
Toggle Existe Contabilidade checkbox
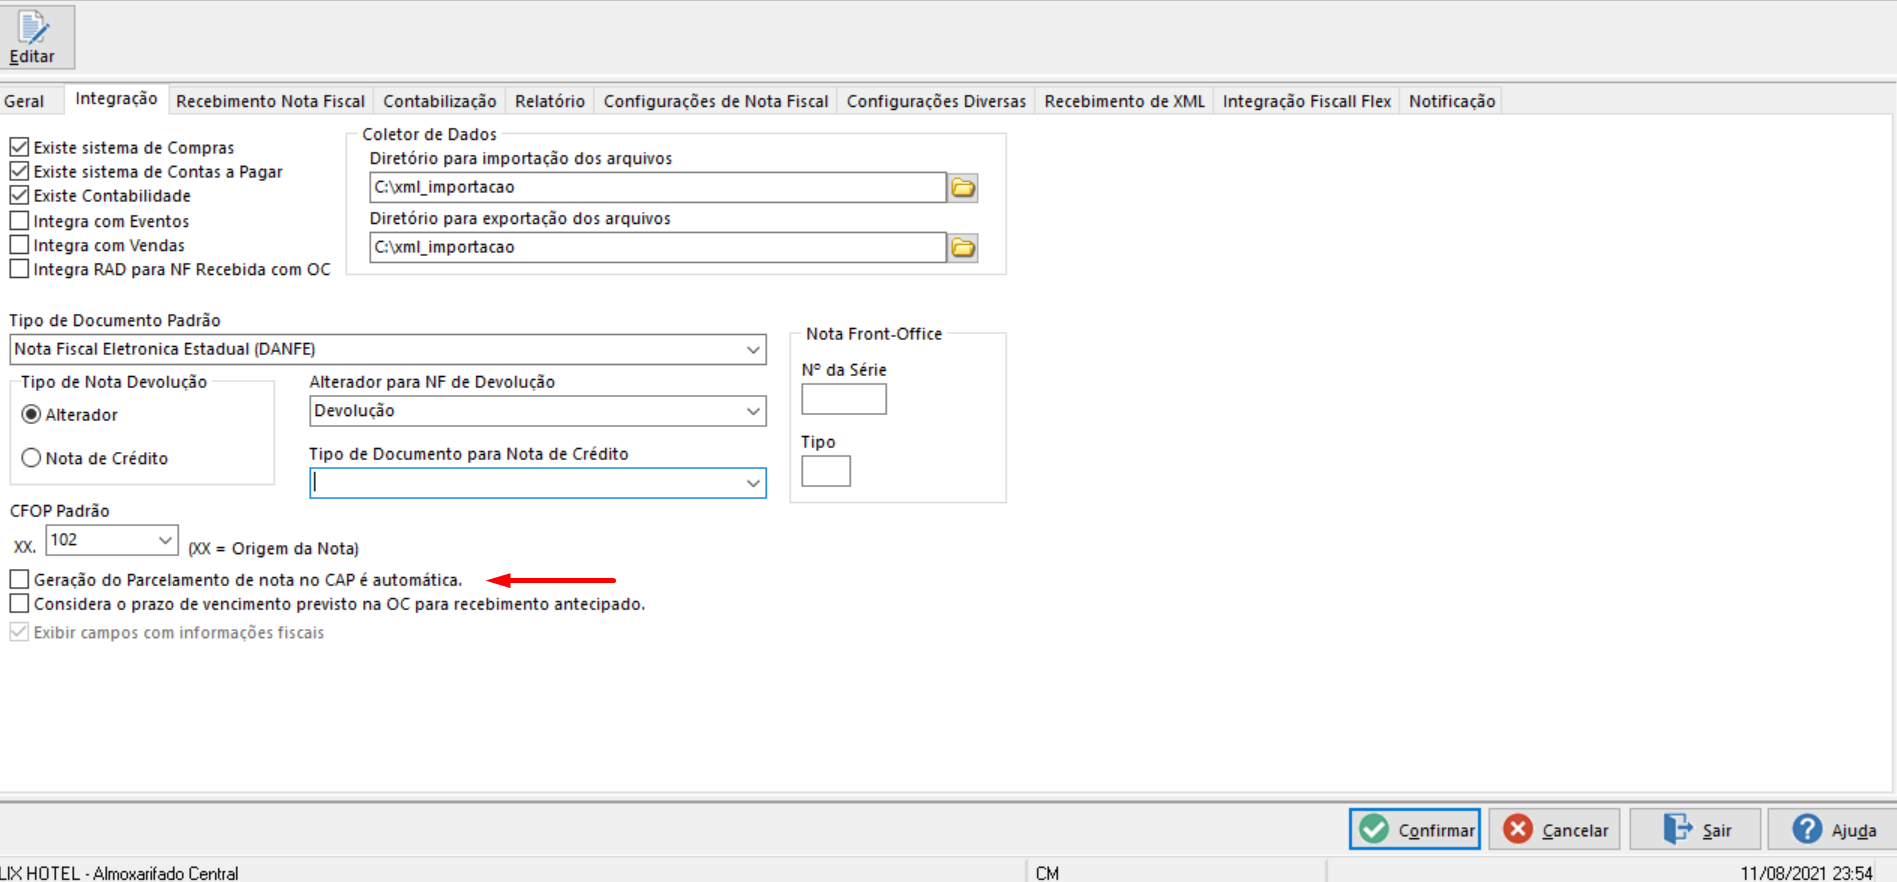point(19,195)
